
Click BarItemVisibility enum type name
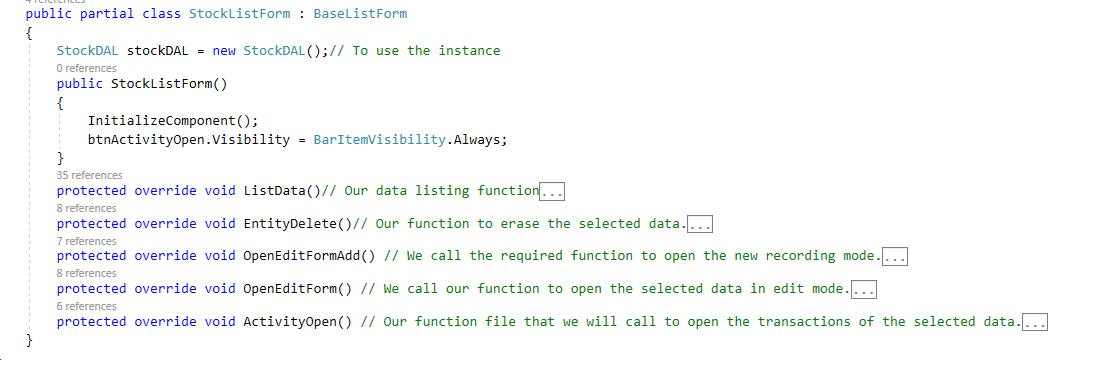380,139
